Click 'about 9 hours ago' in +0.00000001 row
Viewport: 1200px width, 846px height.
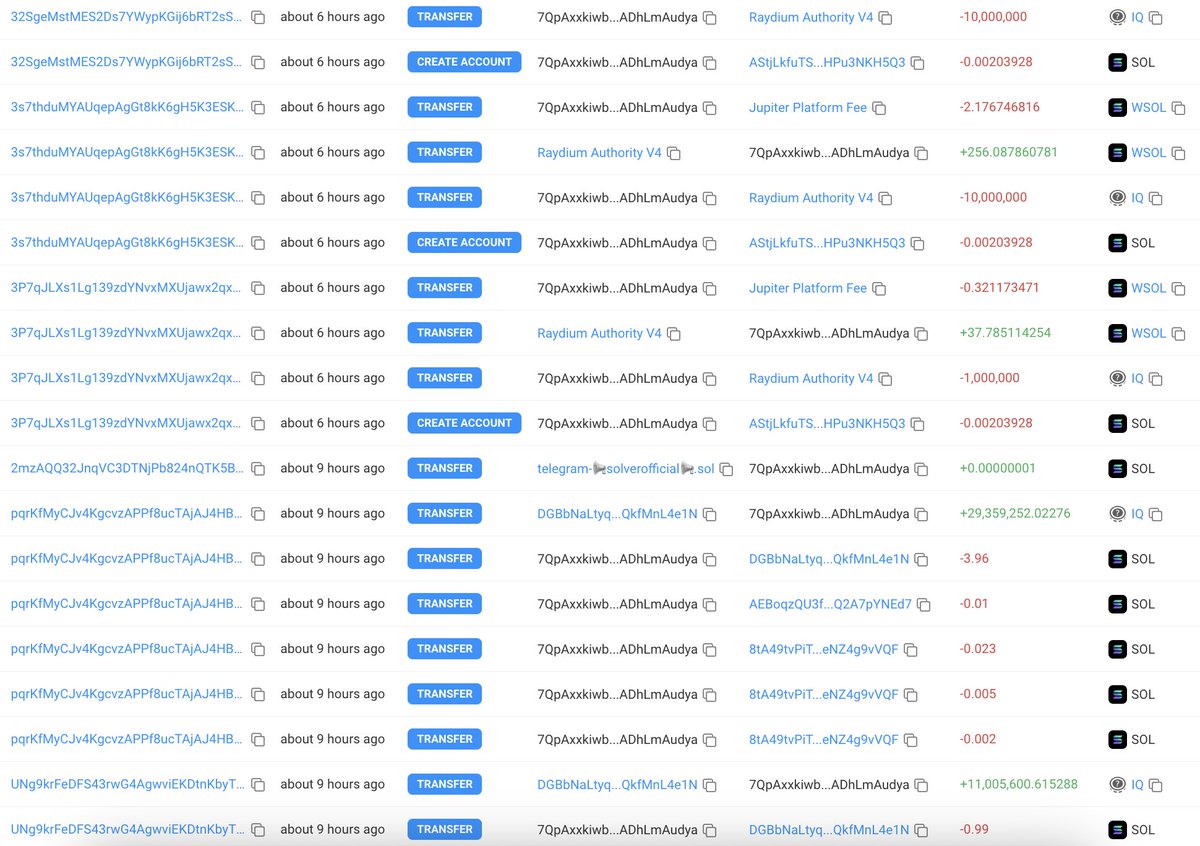[x=332, y=468]
